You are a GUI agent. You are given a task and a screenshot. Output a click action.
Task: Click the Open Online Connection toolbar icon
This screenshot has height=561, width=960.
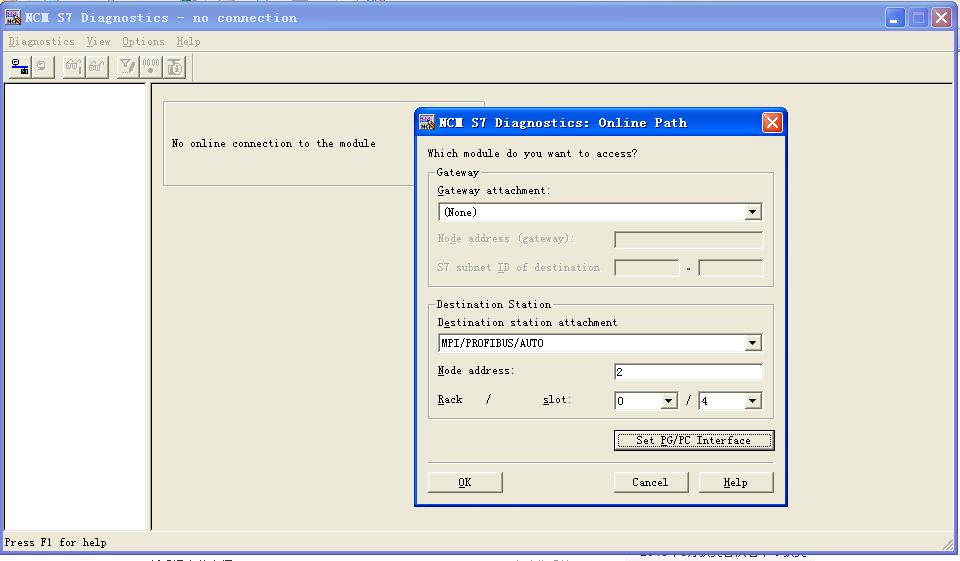[x=20, y=67]
